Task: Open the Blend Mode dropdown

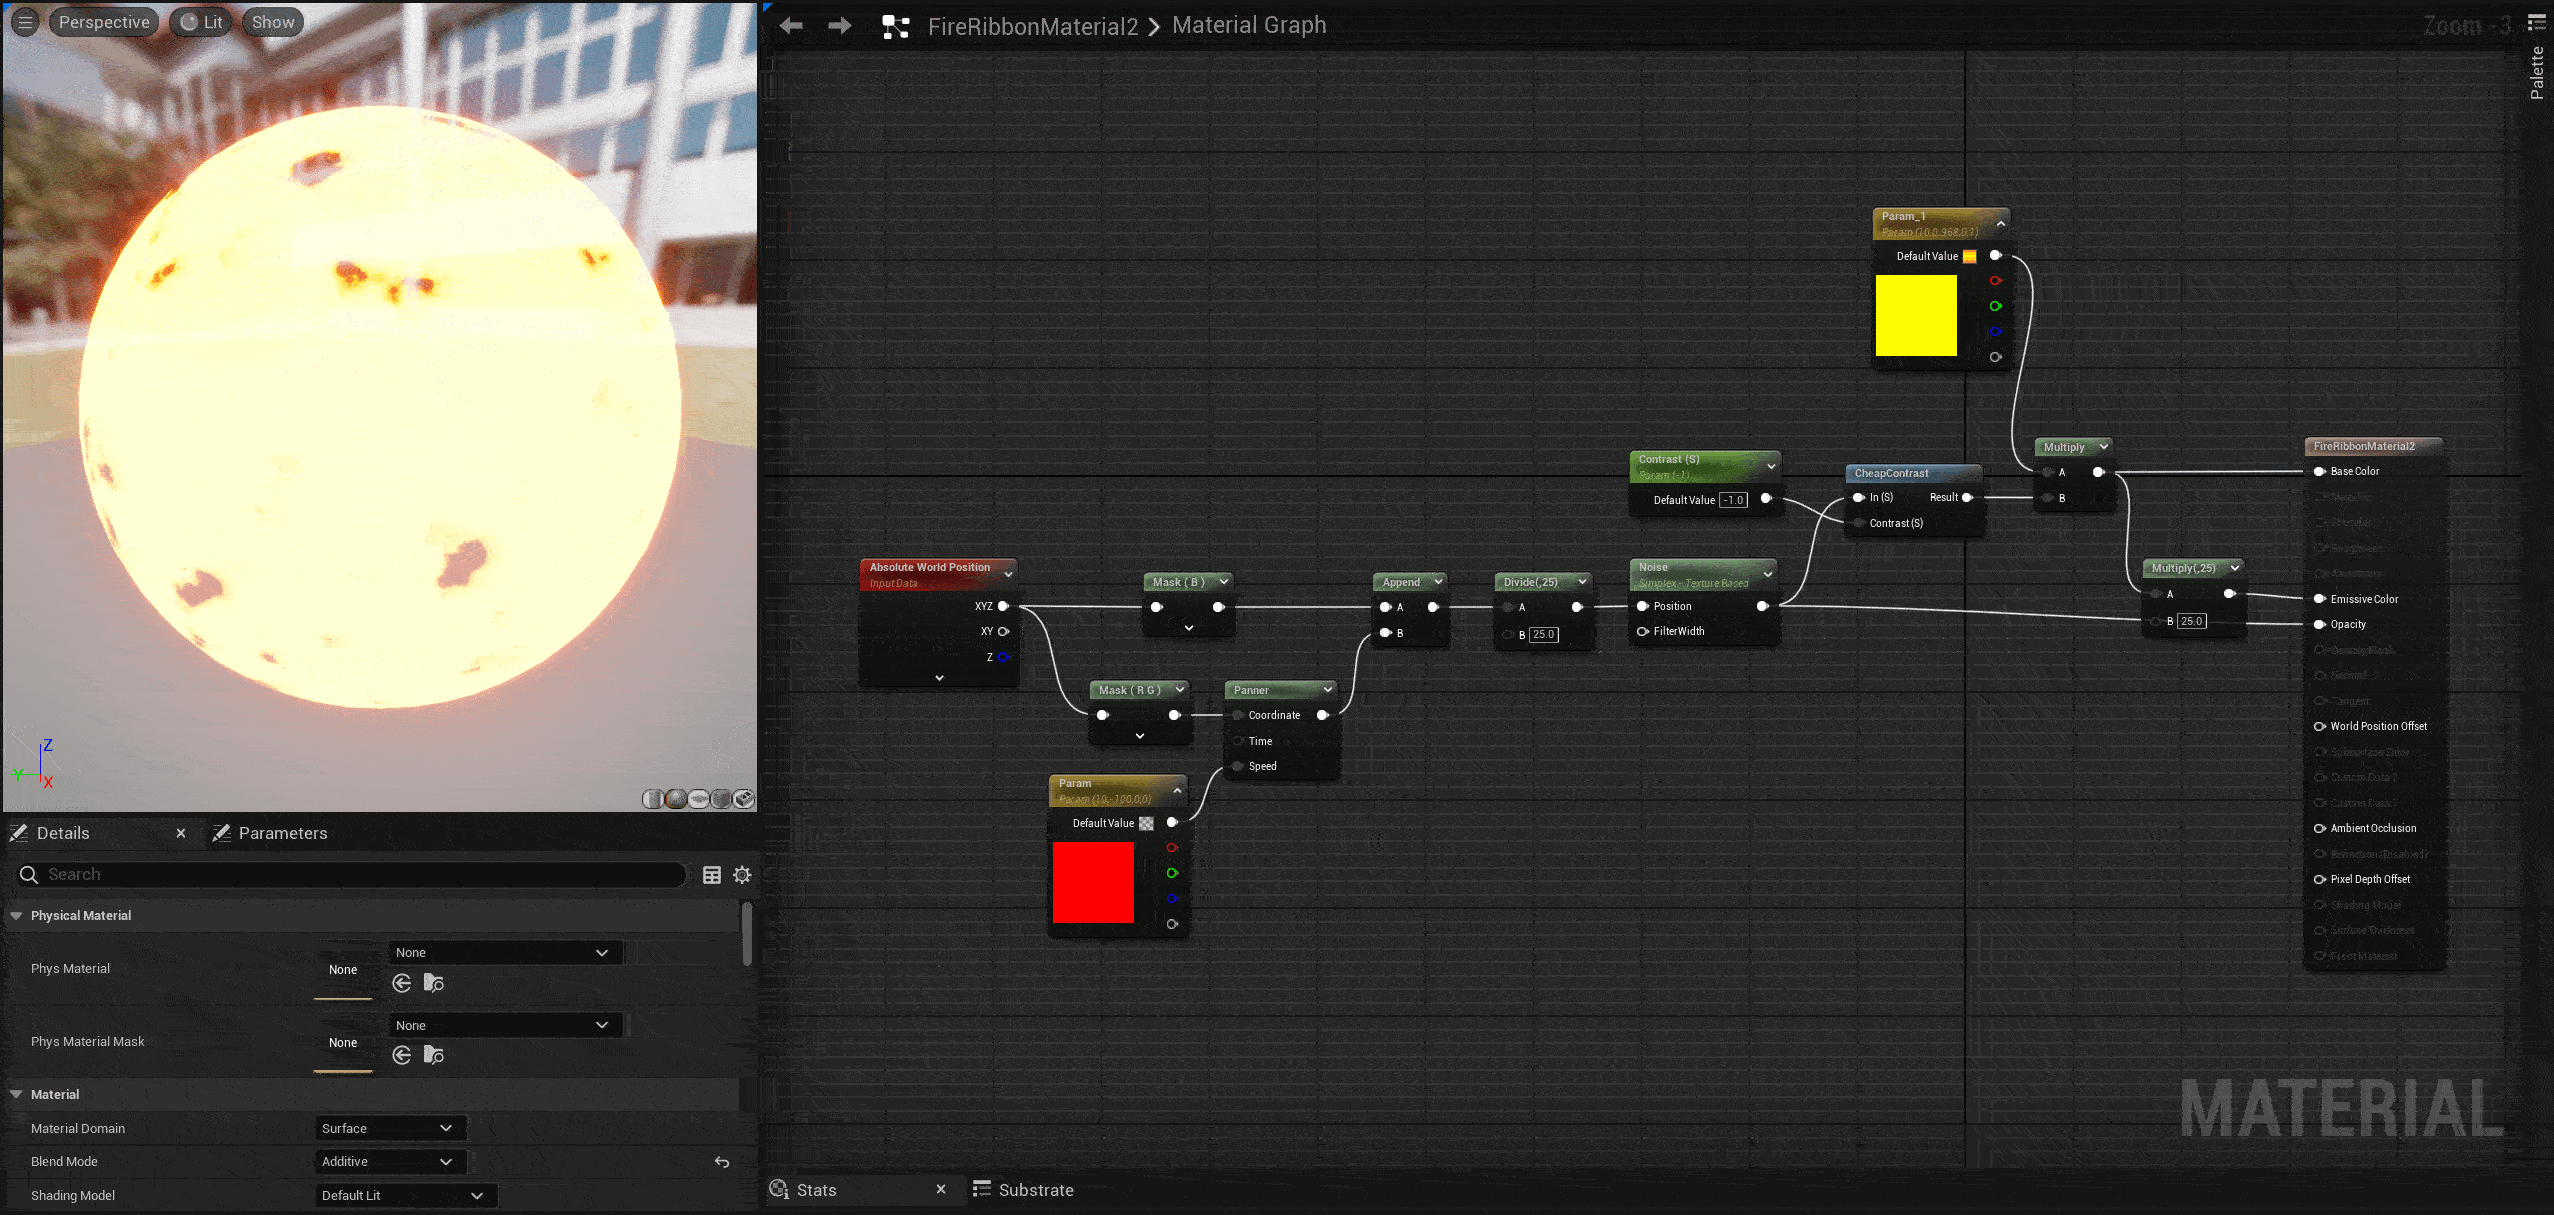Action: (x=388, y=1162)
